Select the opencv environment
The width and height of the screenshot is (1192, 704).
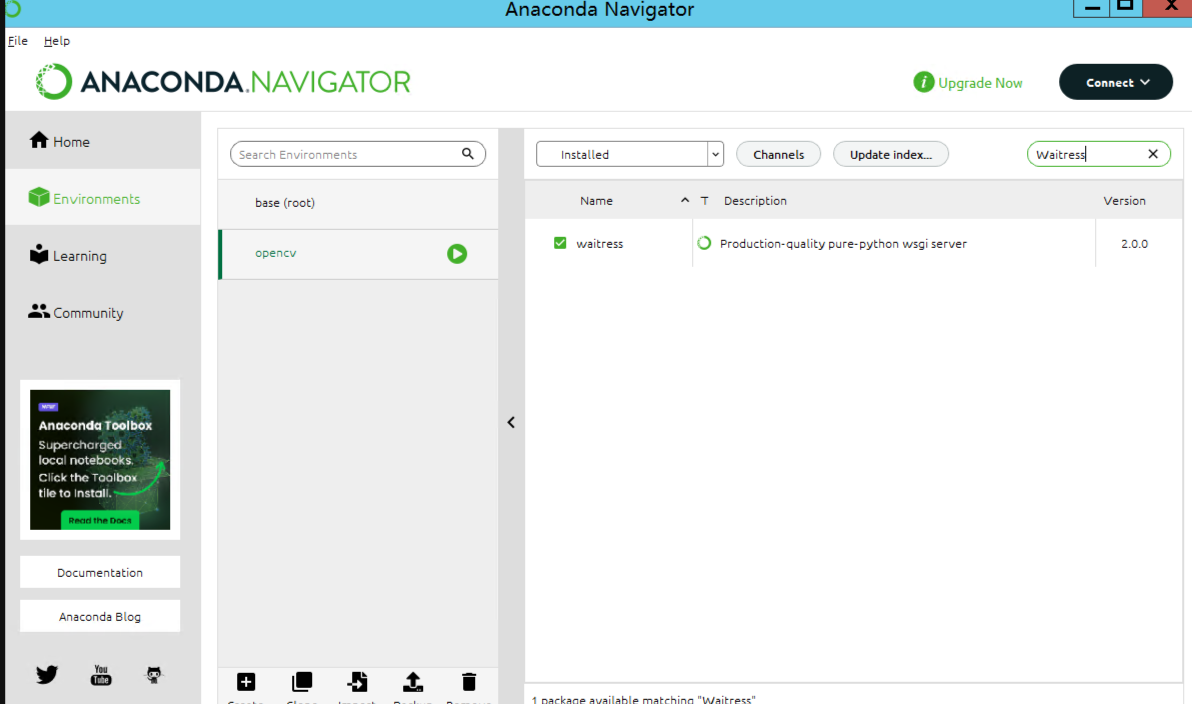point(358,254)
